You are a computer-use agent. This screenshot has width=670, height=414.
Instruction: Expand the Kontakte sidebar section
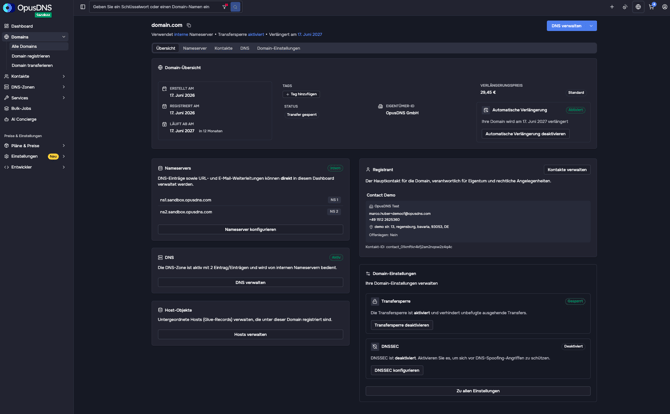tap(64, 76)
